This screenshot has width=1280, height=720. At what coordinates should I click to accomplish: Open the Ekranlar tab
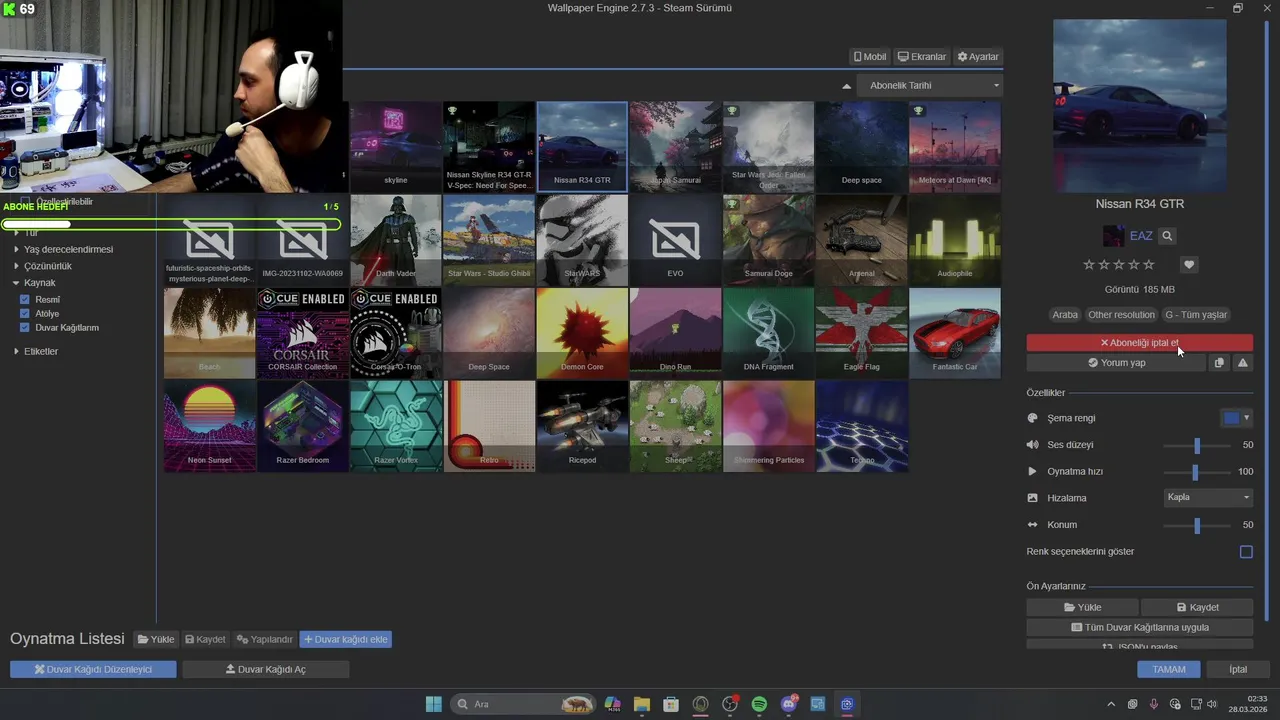(x=921, y=57)
